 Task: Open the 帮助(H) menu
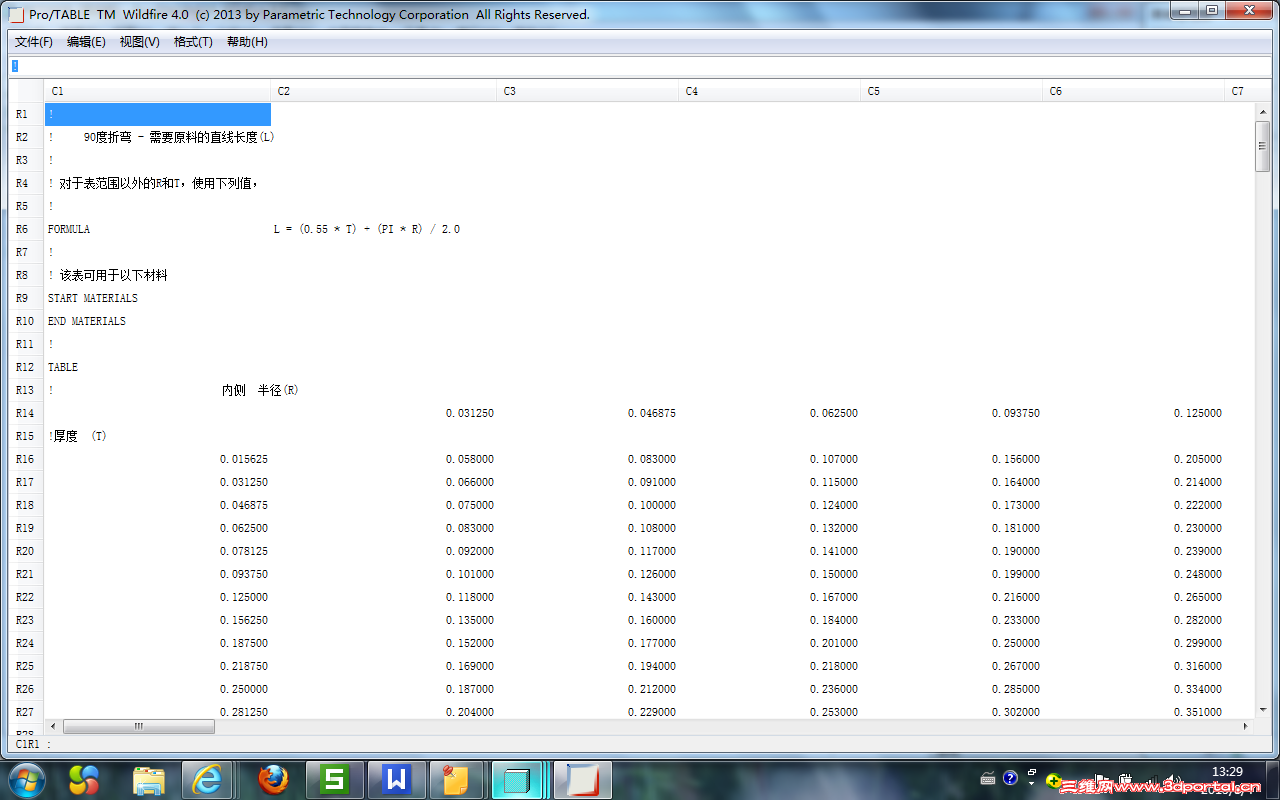coord(247,42)
